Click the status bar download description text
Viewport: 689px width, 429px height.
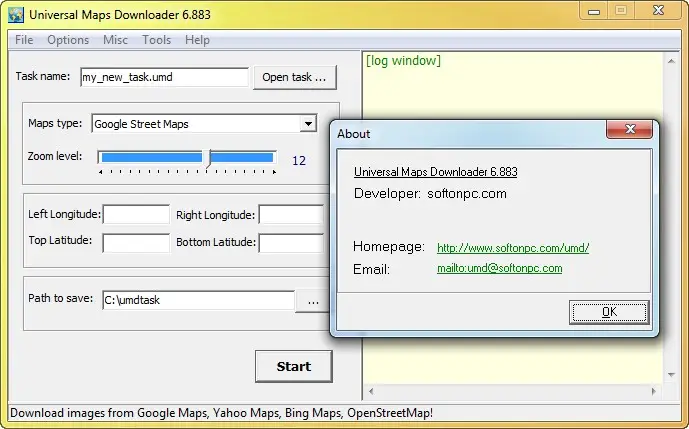(x=221, y=413)
